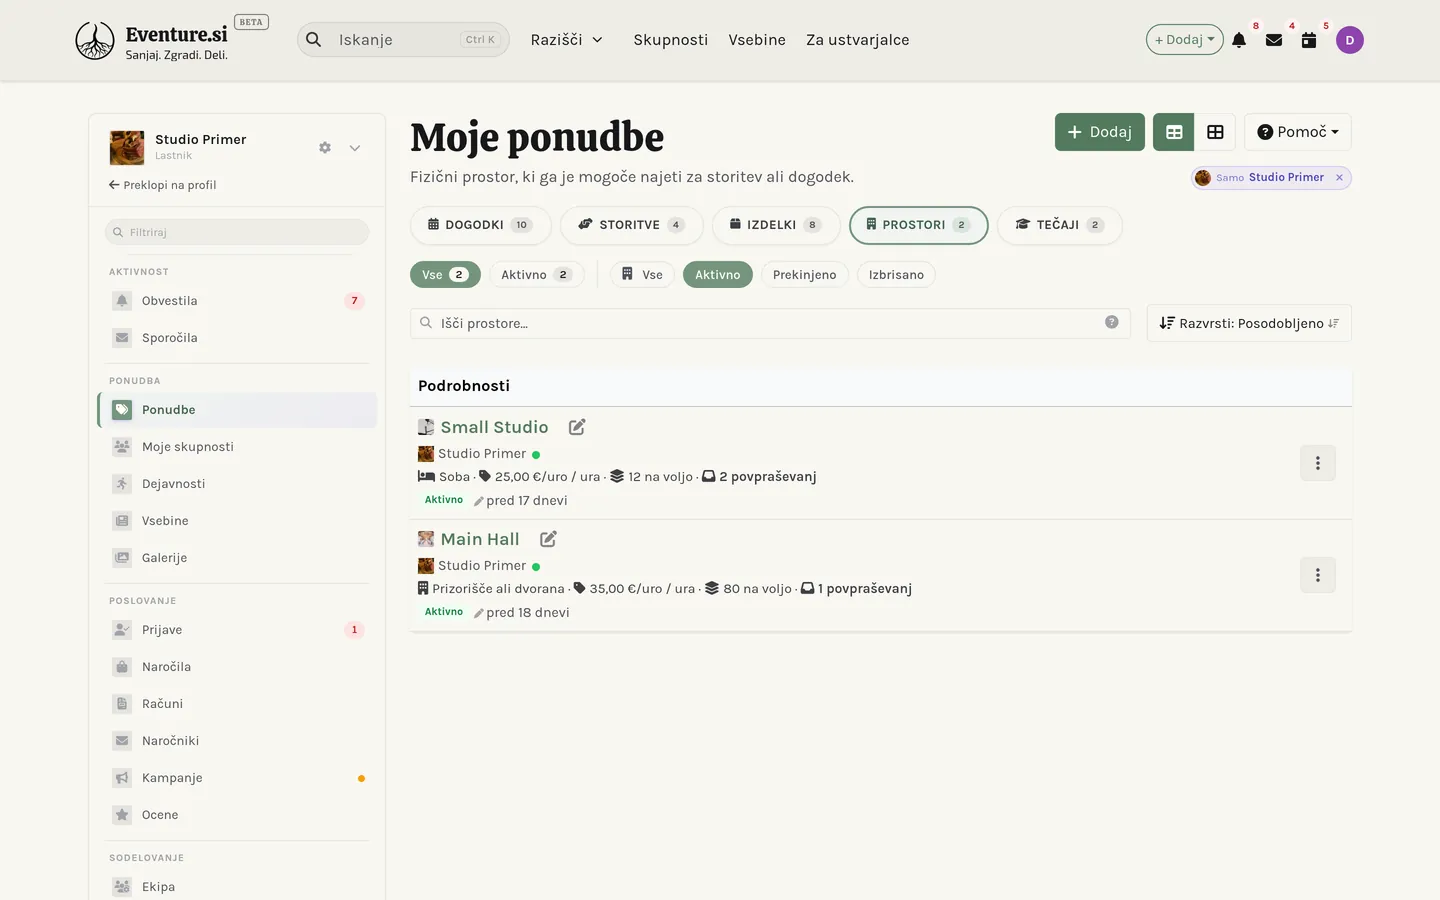Viewport: 1440px width, 900px height.
Task: Switch to the STORITVE tab
Action: 631,225
